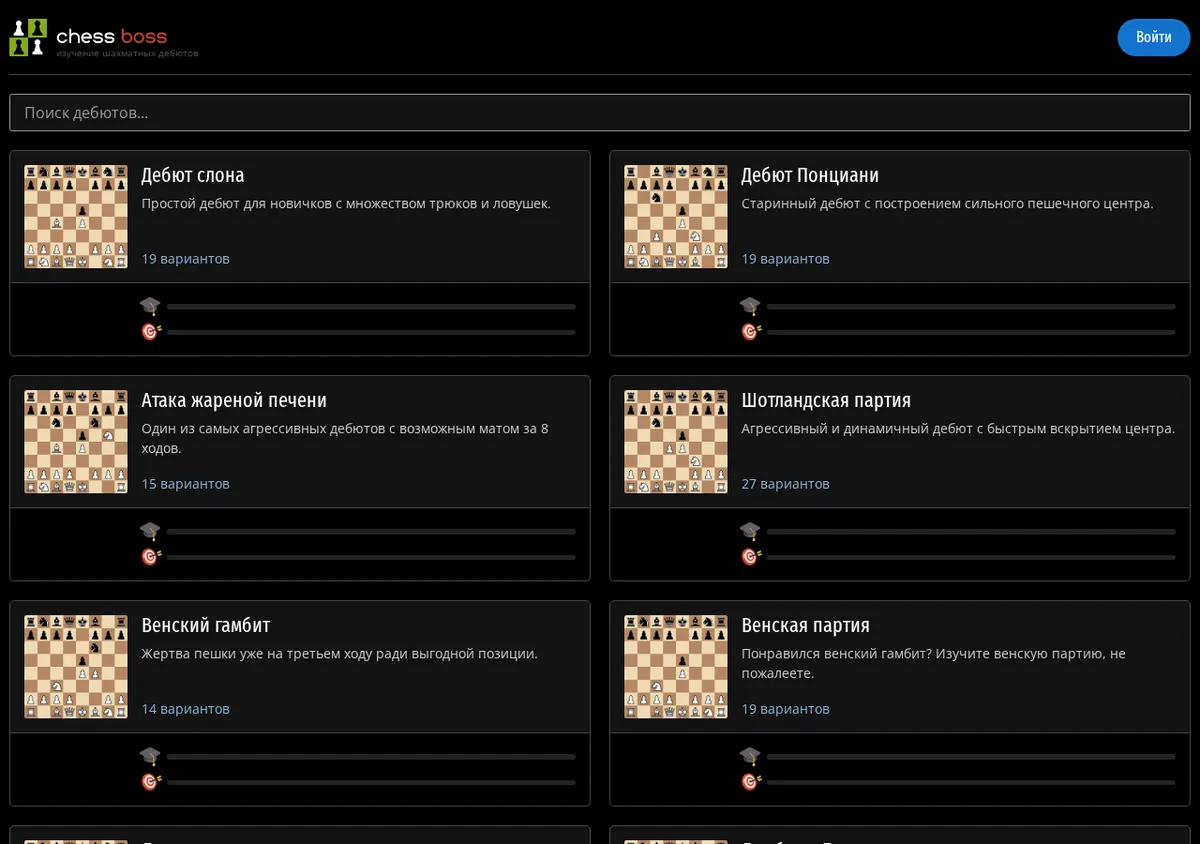Screen dimensions: 1200x844
Task: Open the Дебют Понциани title link
Action: tap(810, 175)
